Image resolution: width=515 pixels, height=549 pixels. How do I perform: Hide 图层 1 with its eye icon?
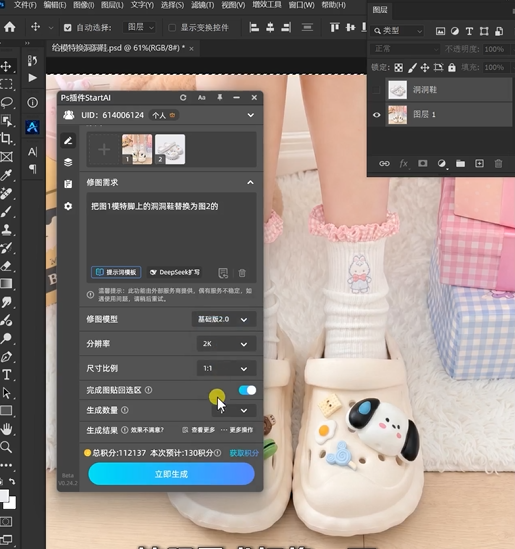pyautogui.click(x=376, y=115)
